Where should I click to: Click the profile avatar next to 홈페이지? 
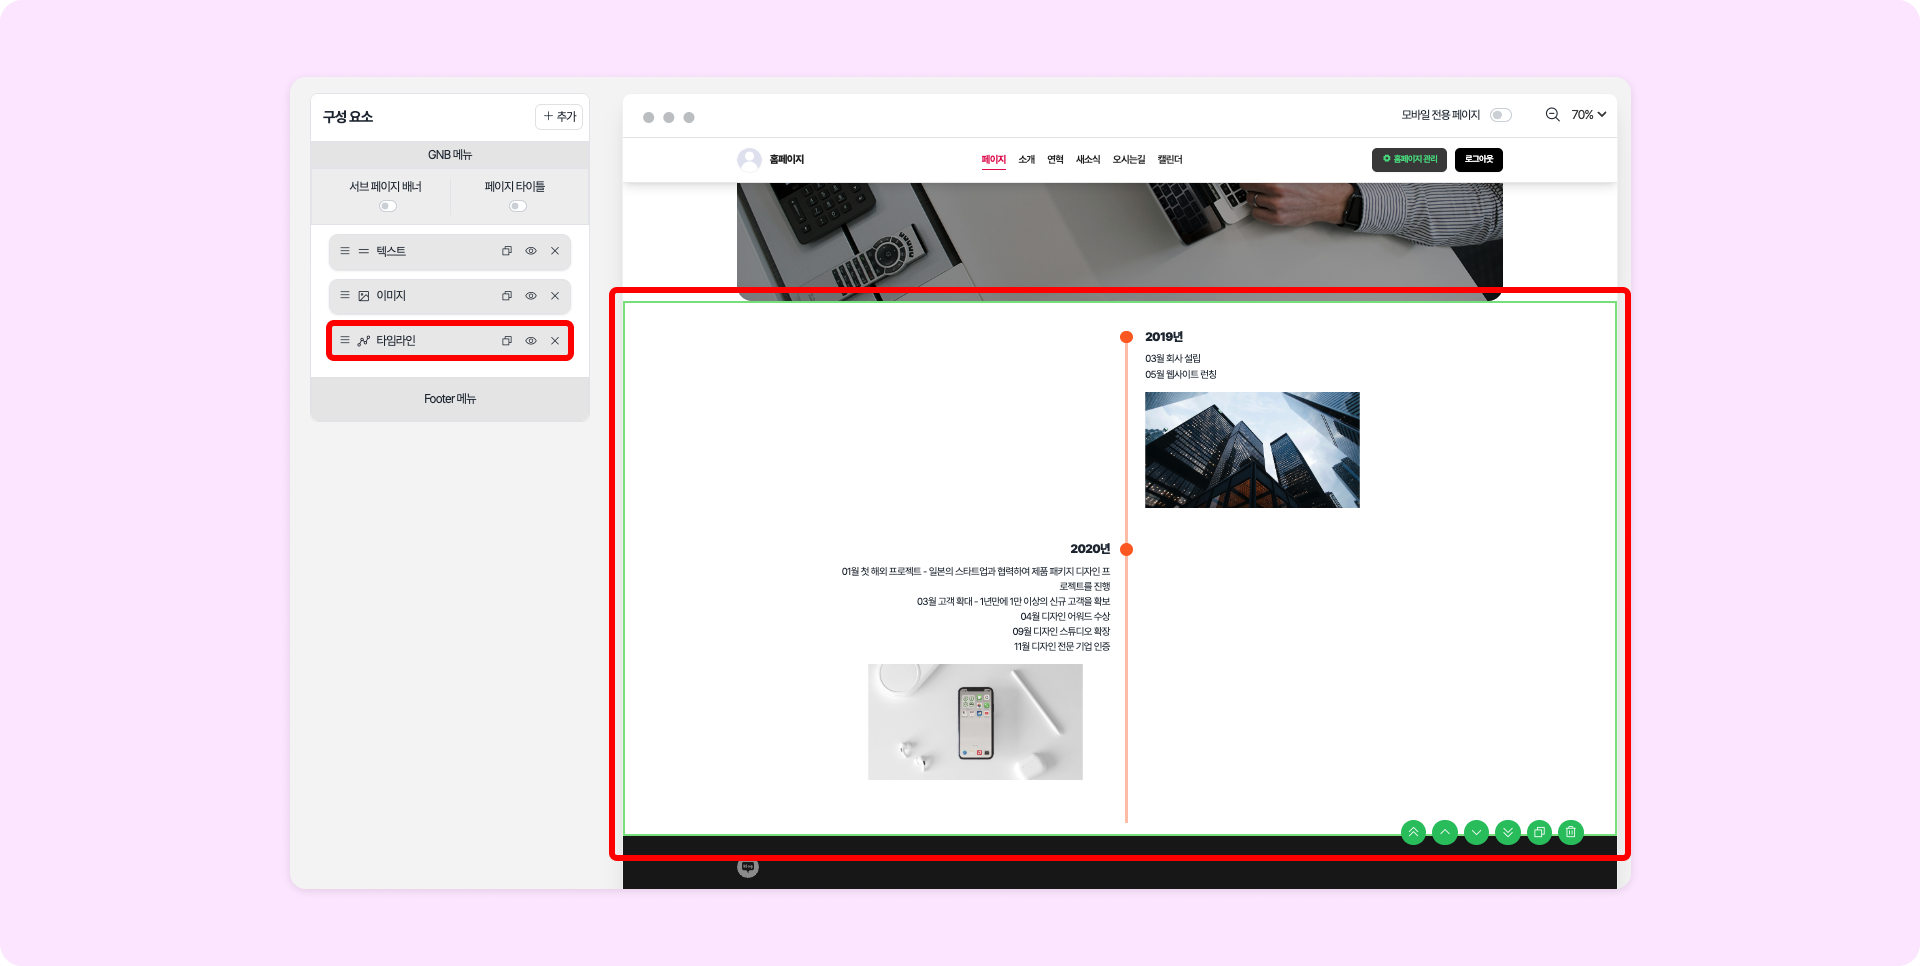[x=749, y=160]
